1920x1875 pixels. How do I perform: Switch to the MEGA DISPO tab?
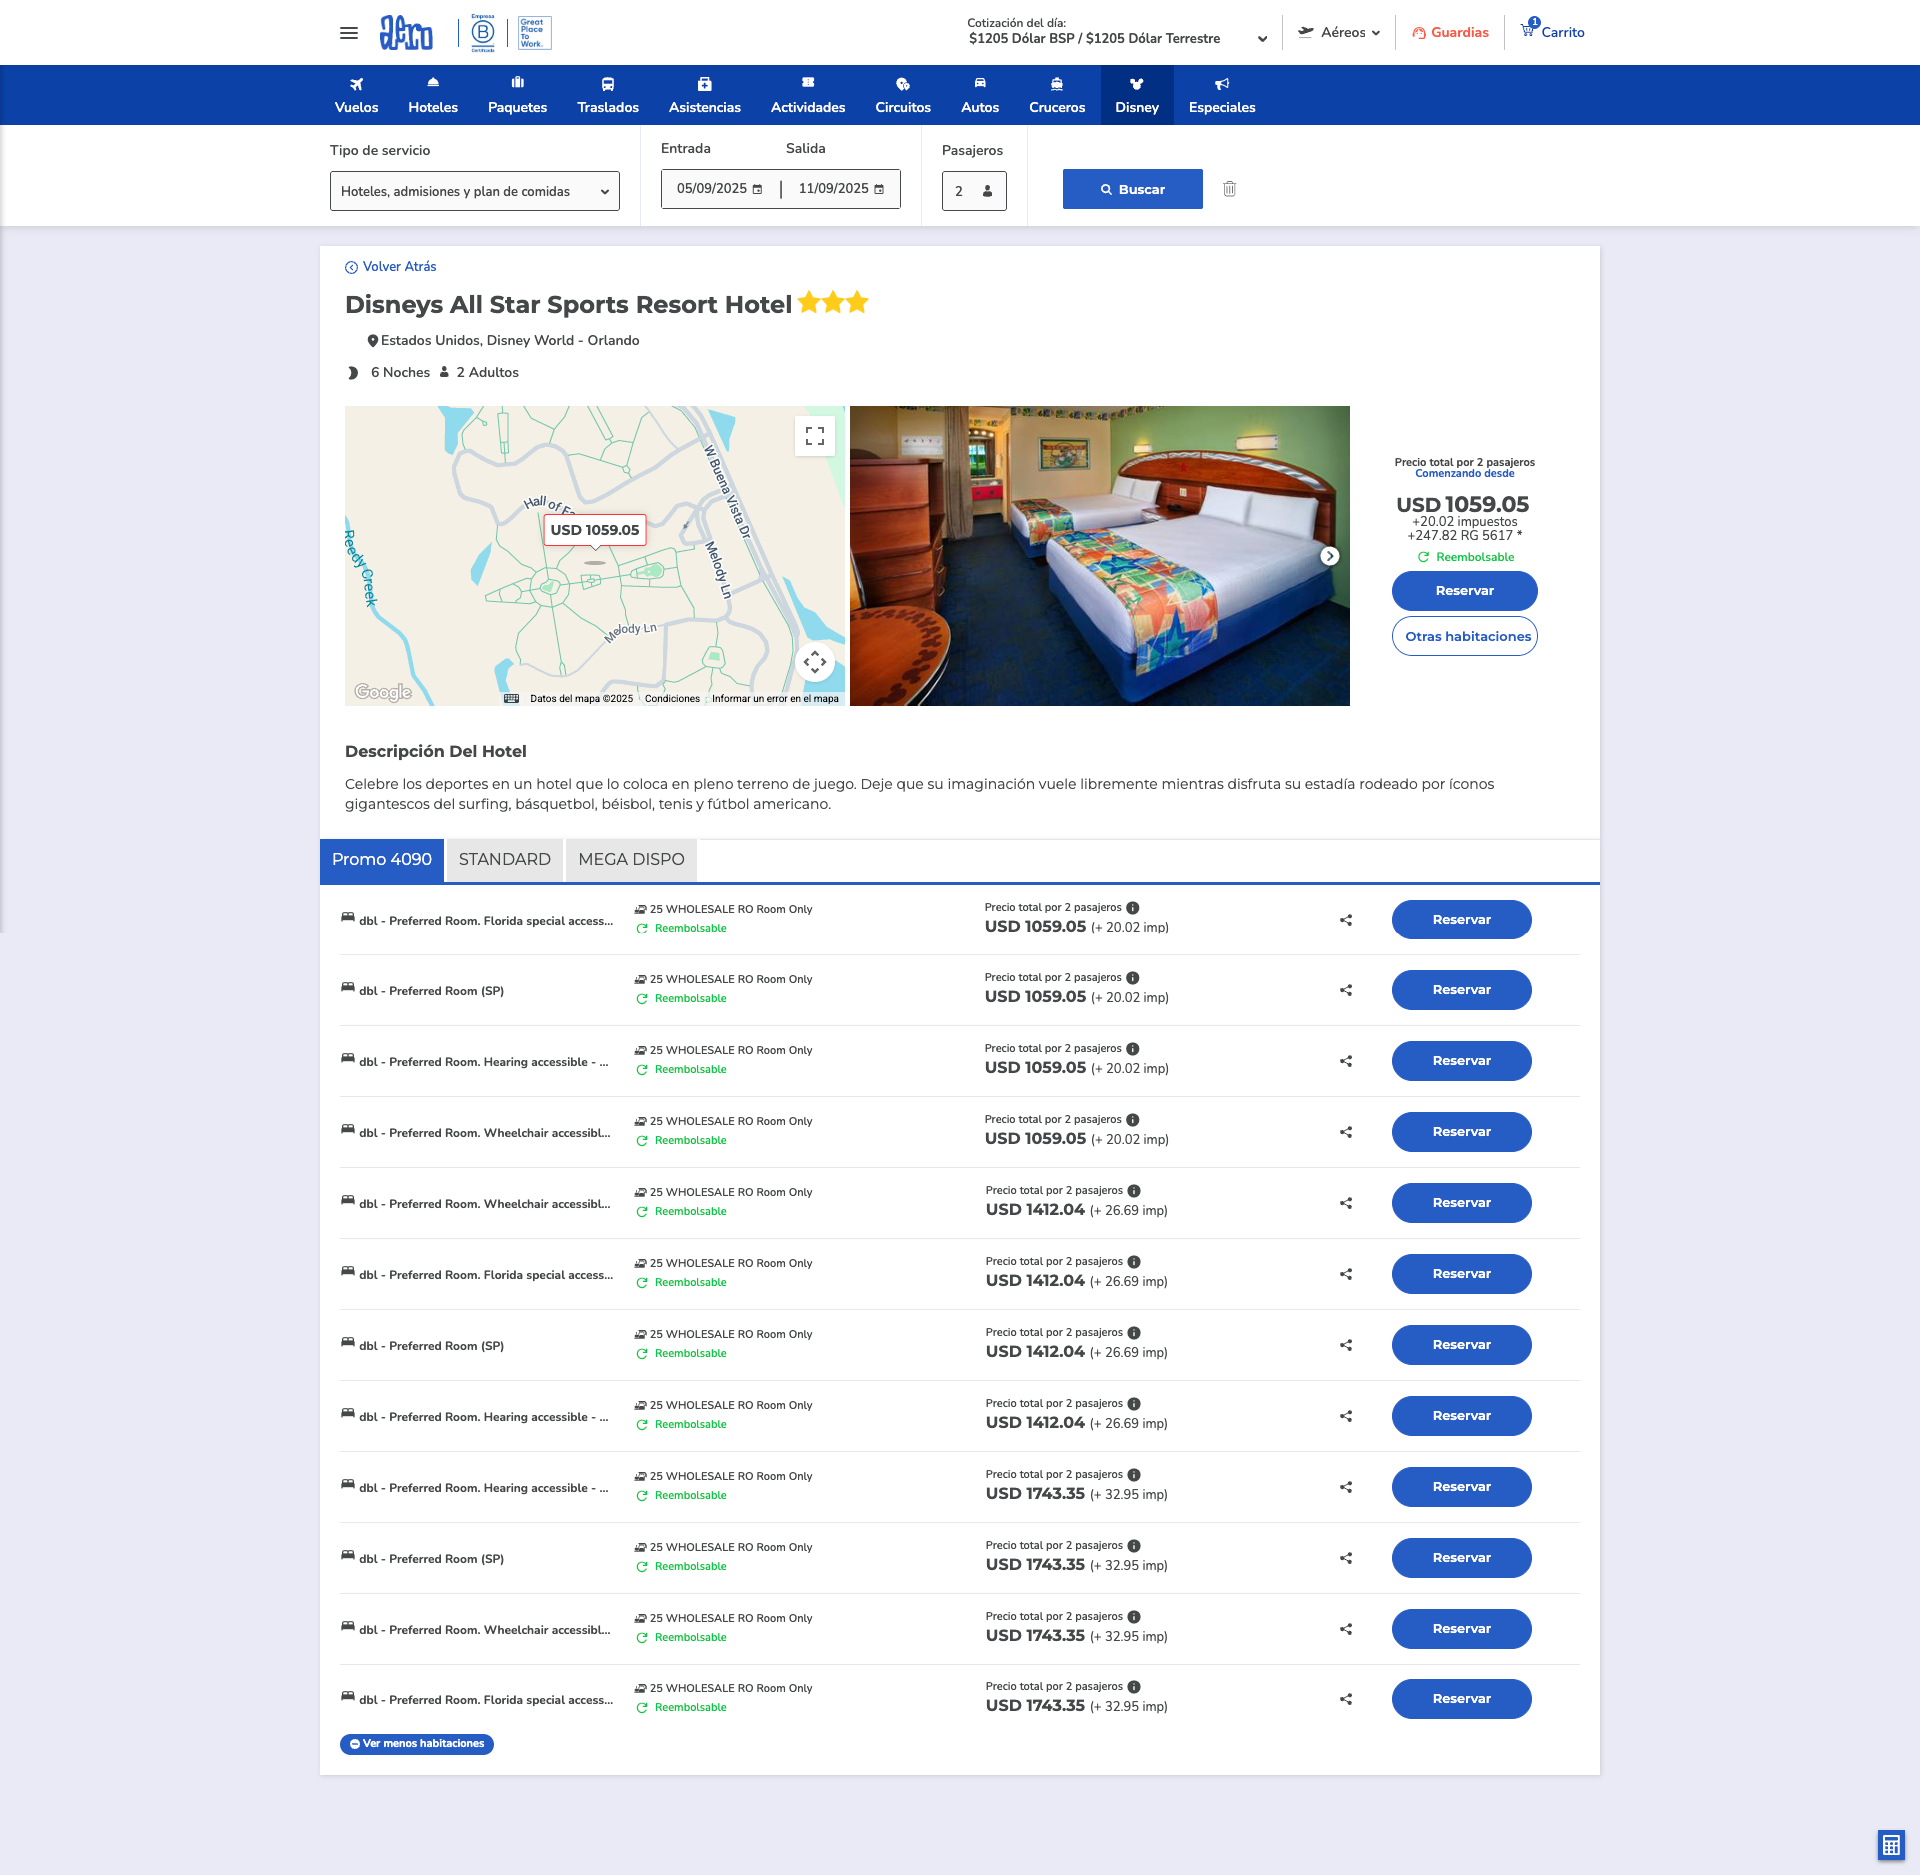click(632, 860)
